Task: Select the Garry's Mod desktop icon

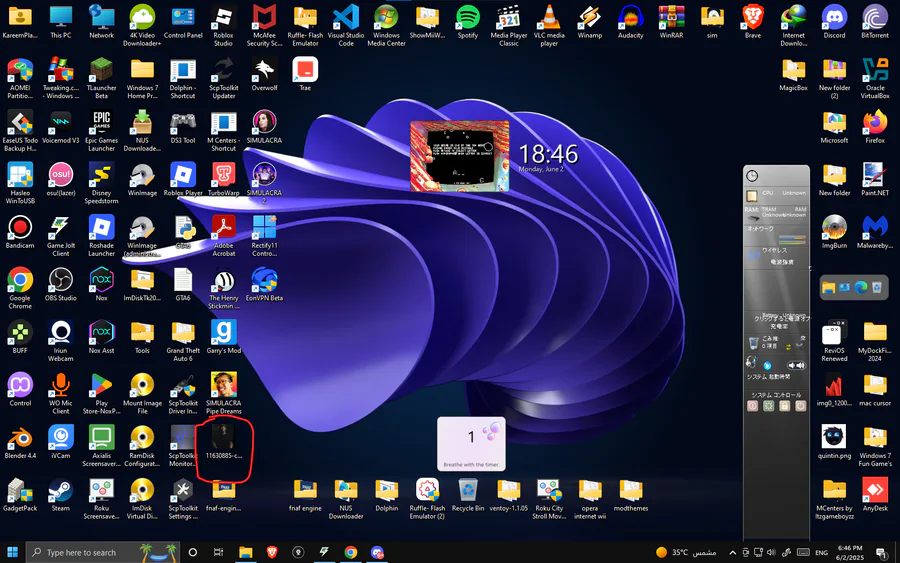Action: [223, 337]
